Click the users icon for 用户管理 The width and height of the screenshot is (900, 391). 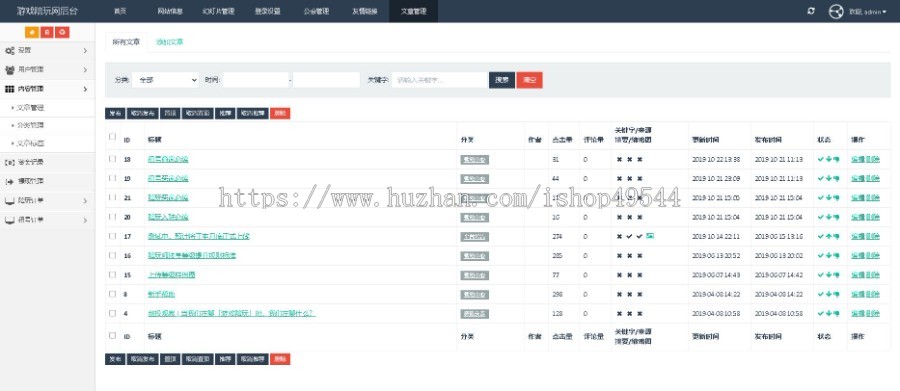click(x=10, y=69)
